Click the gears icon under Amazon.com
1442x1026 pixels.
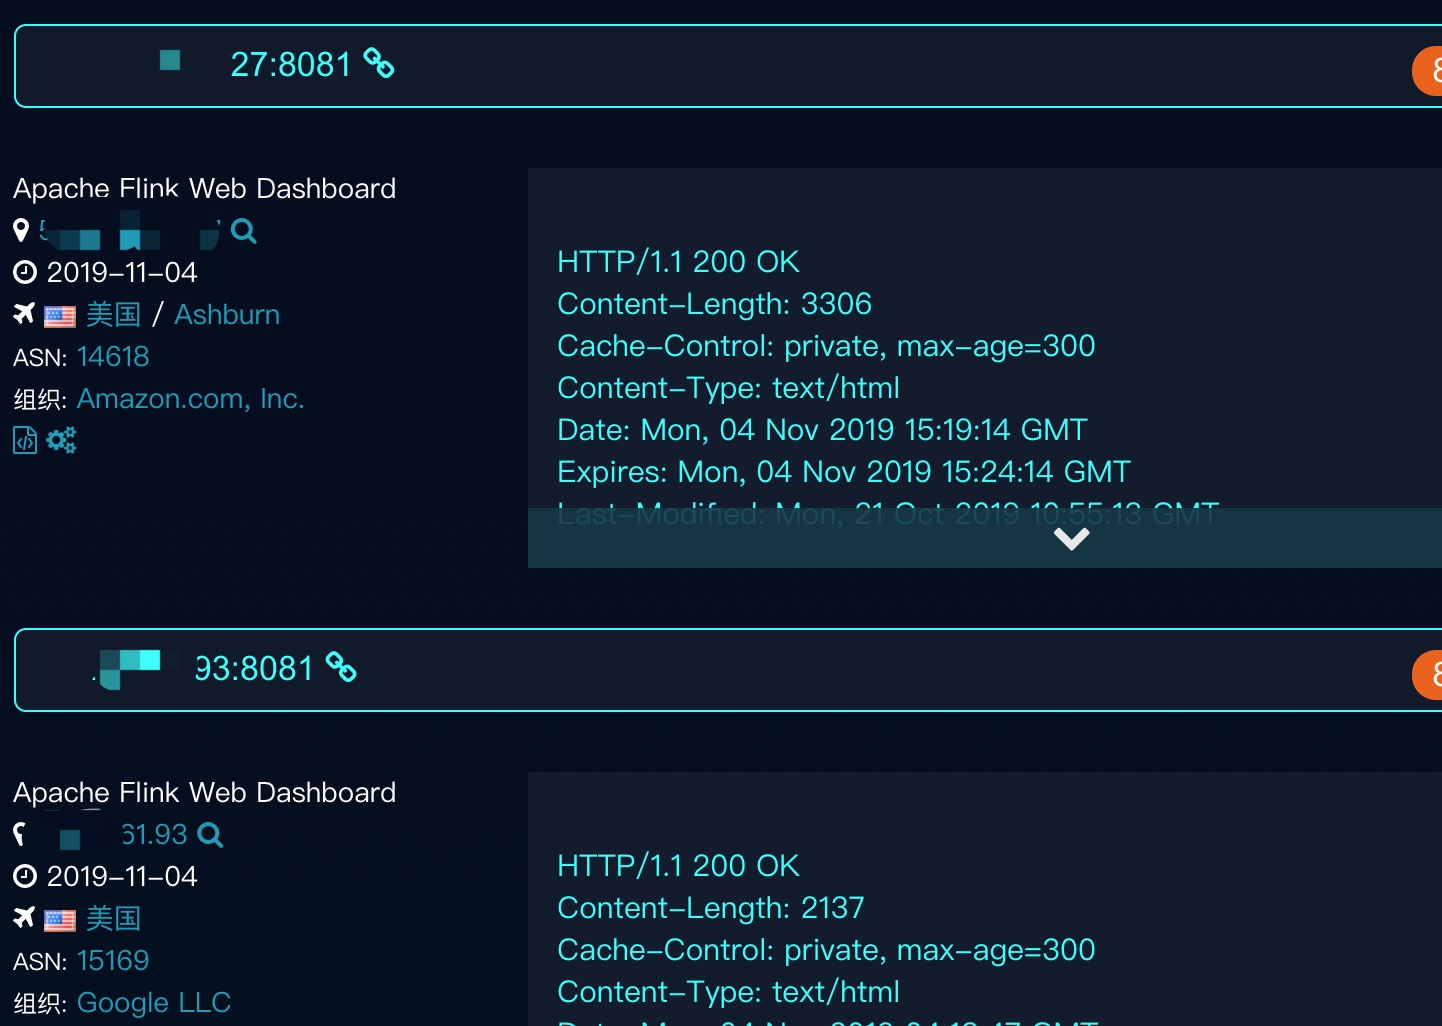point(61,440)
